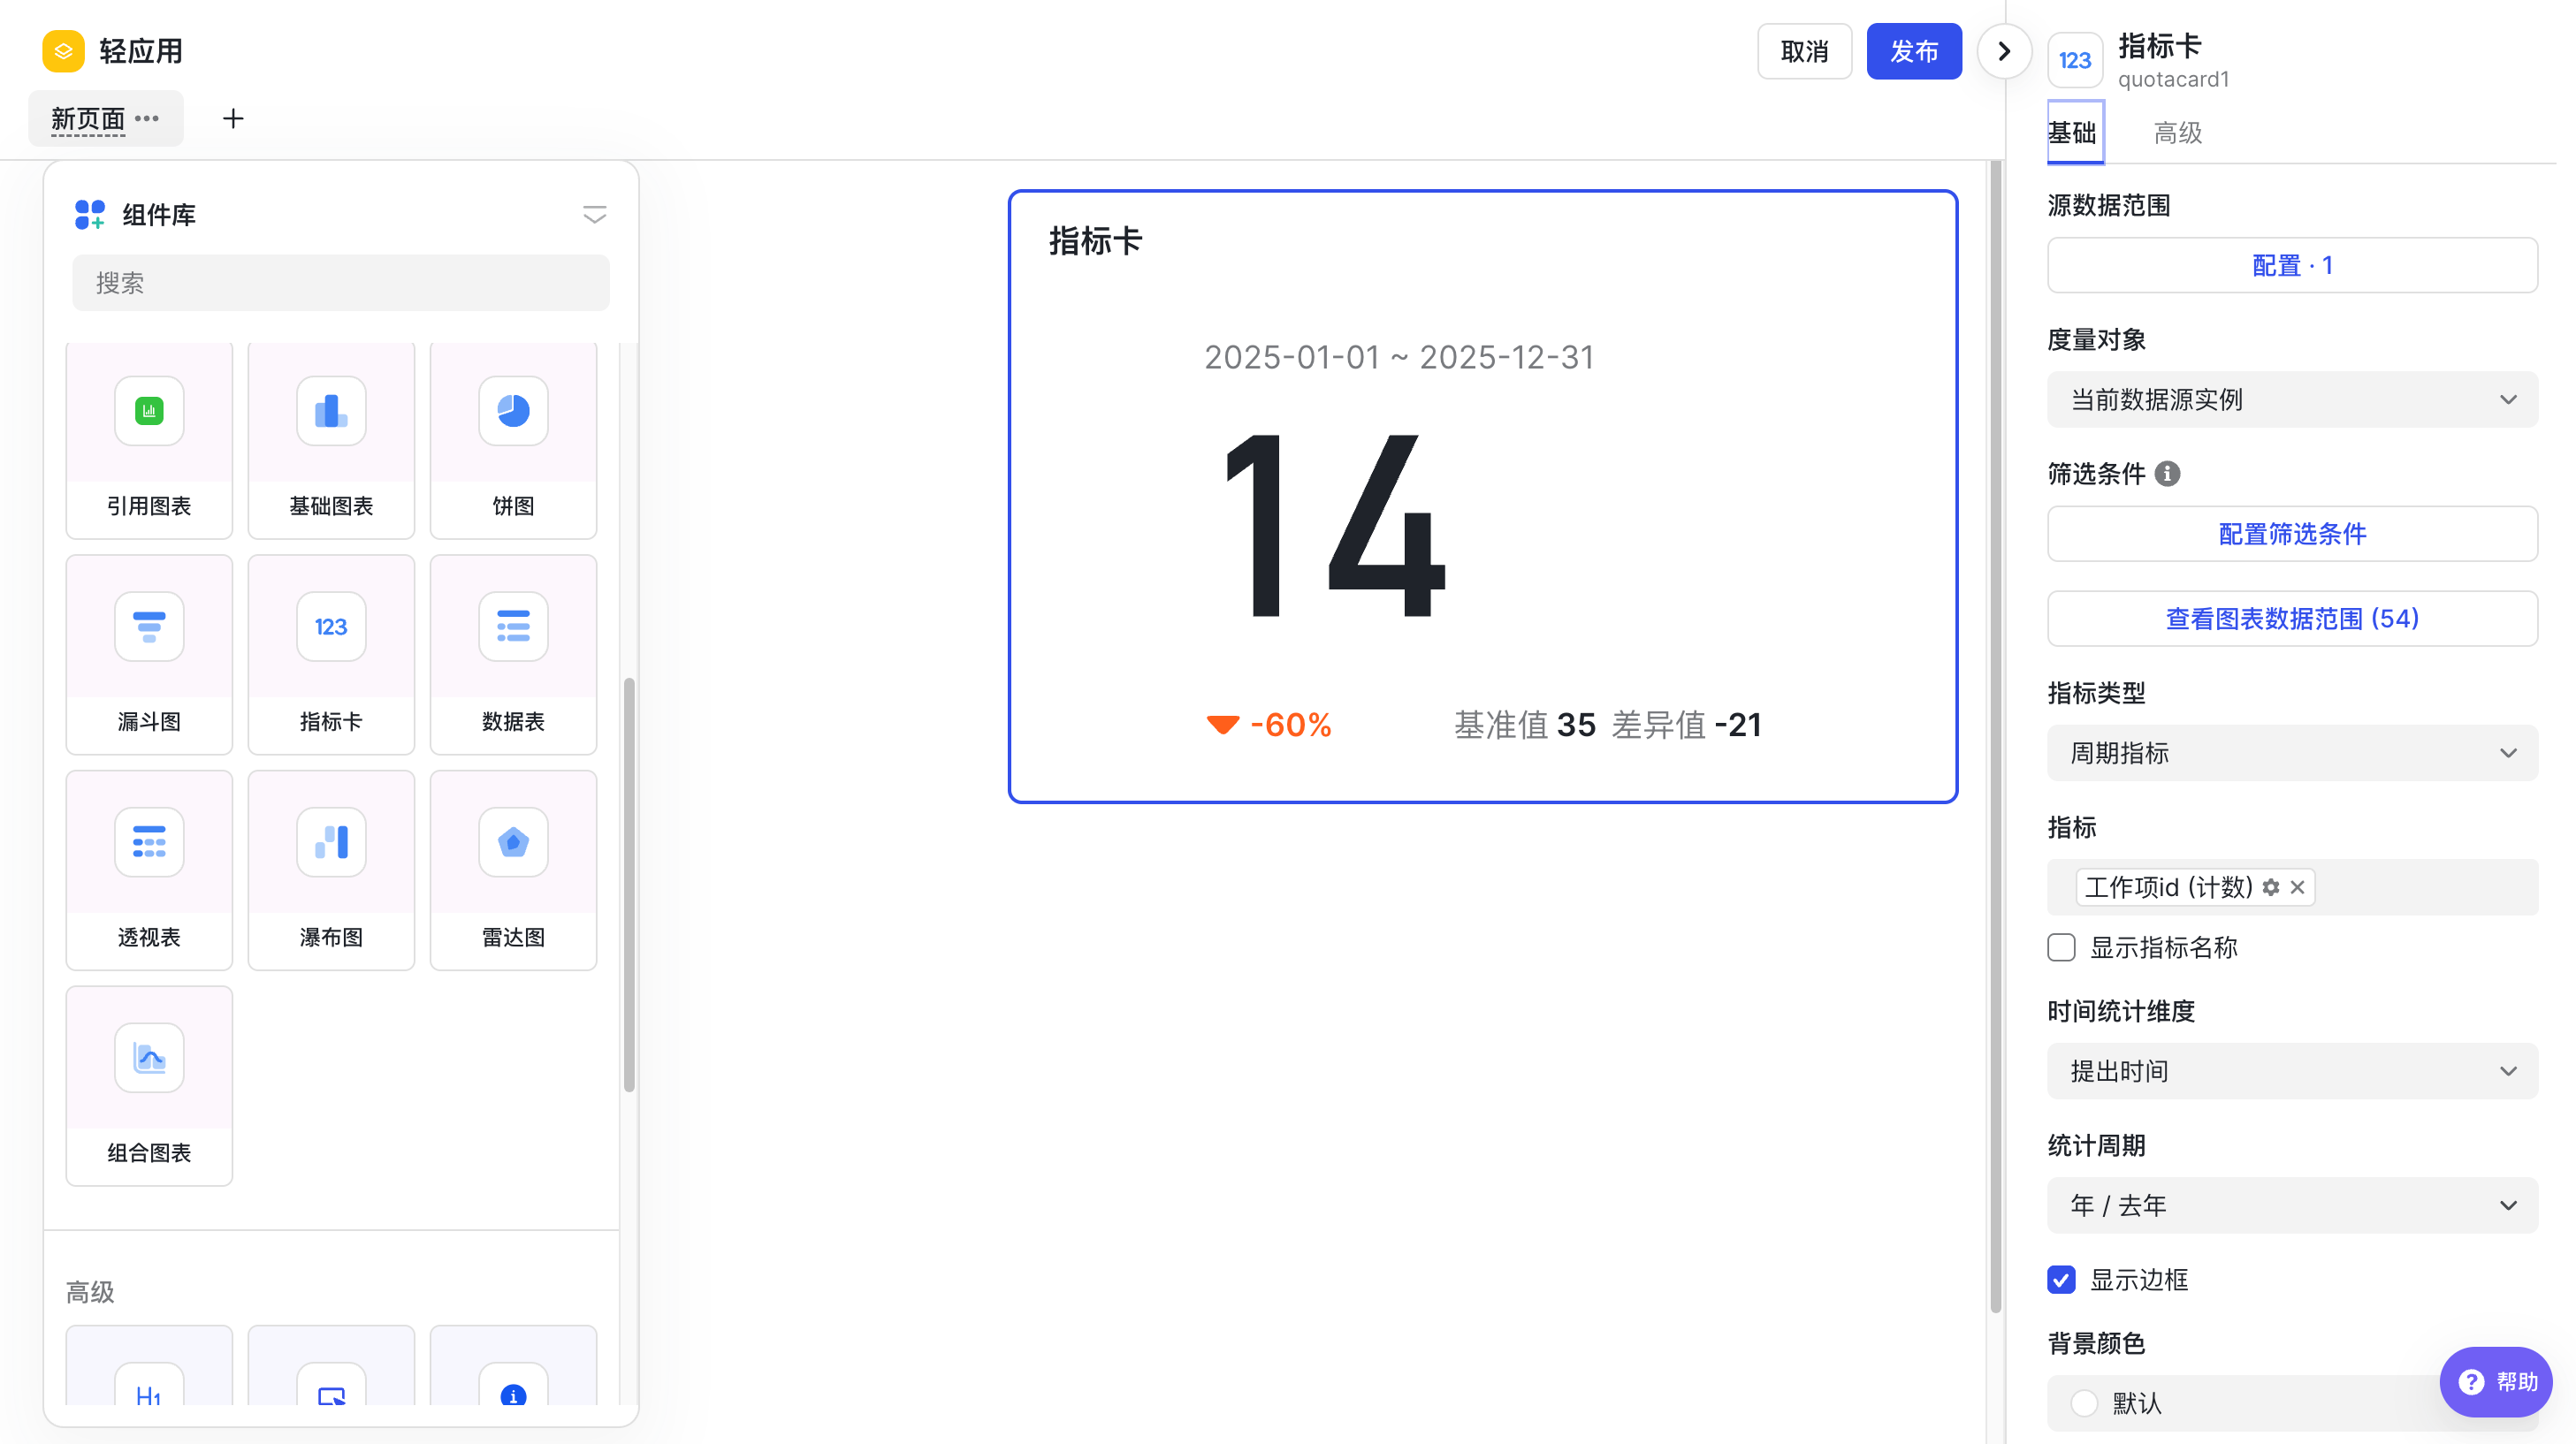
Task: Select the embed component icon under 高级
Action: click(x=331, y=1386)
